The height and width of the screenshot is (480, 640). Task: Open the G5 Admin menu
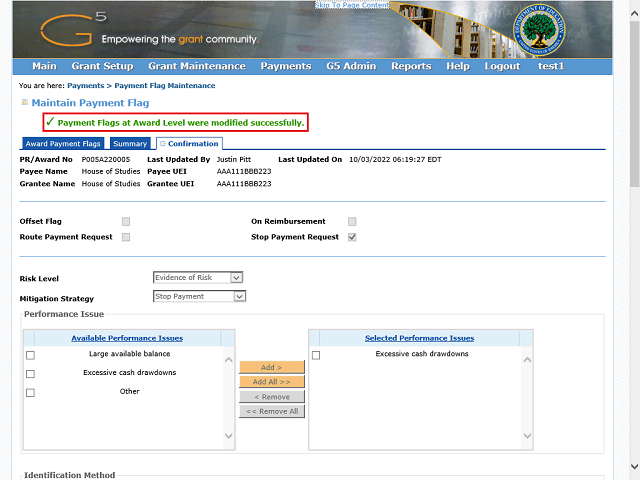(351, 66)
